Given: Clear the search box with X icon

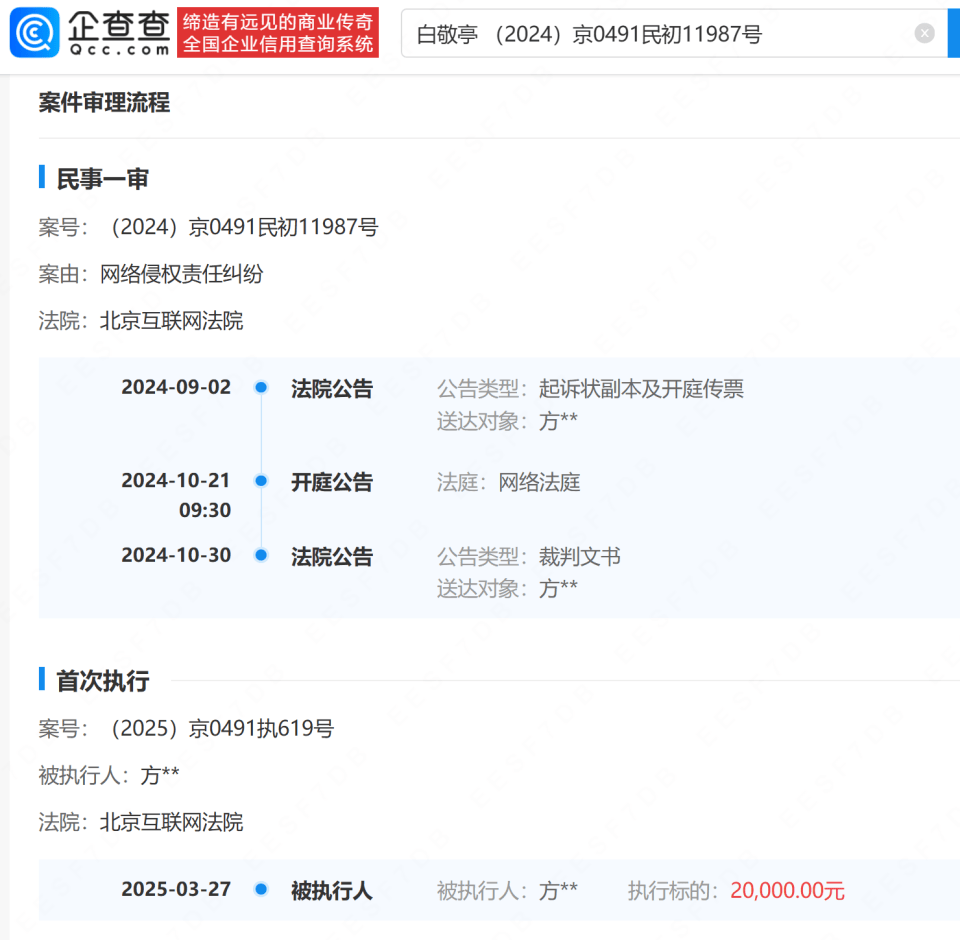Looking at the screenshot, I should coord(924,33).
